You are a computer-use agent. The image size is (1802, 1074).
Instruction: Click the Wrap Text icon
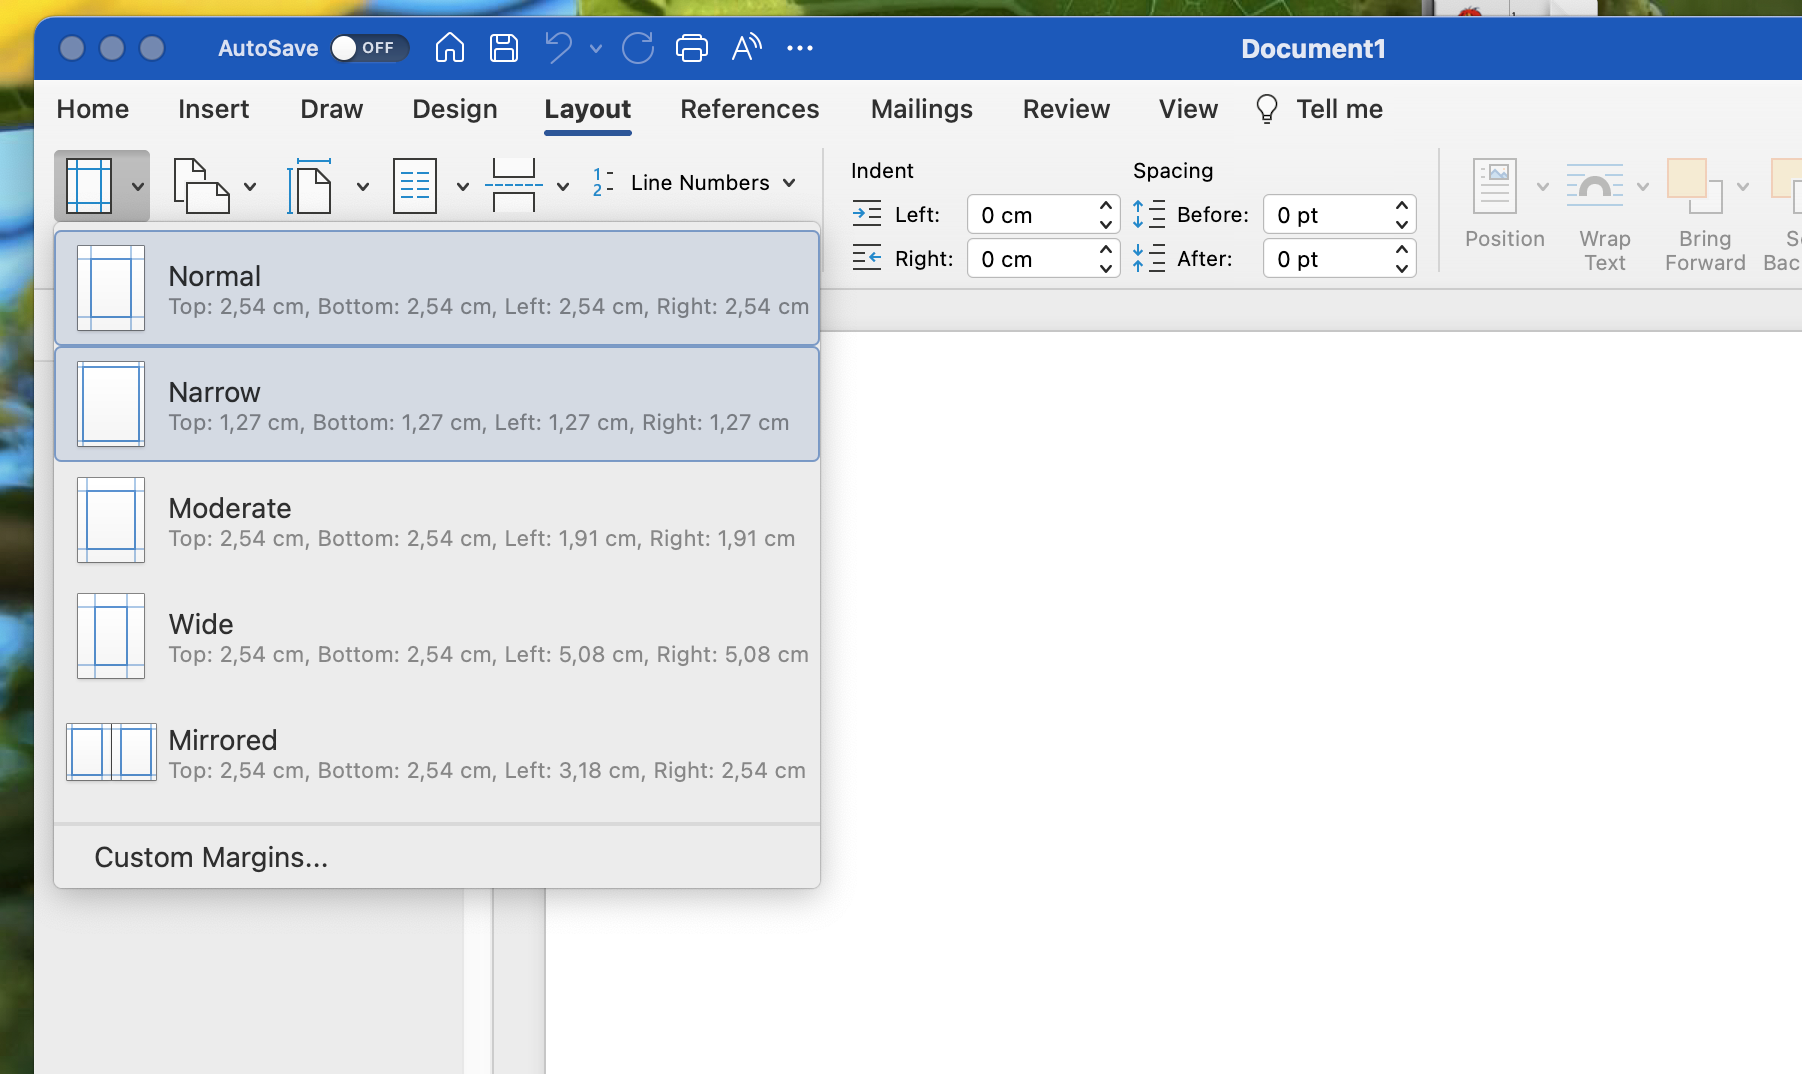(1595, 186)
